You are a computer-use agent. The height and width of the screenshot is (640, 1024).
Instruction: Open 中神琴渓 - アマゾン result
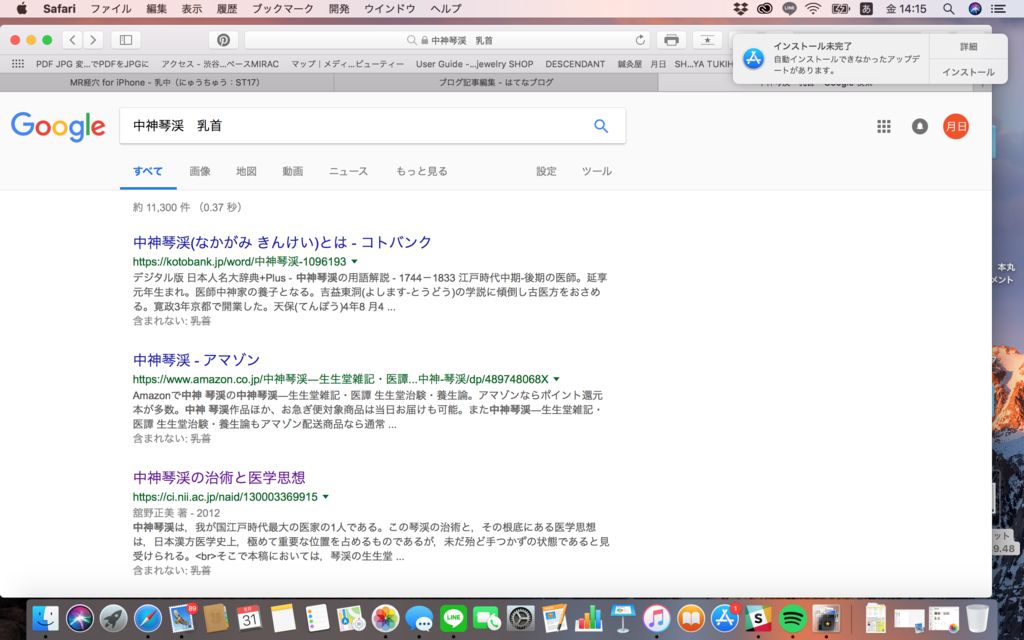pos(197,360)
